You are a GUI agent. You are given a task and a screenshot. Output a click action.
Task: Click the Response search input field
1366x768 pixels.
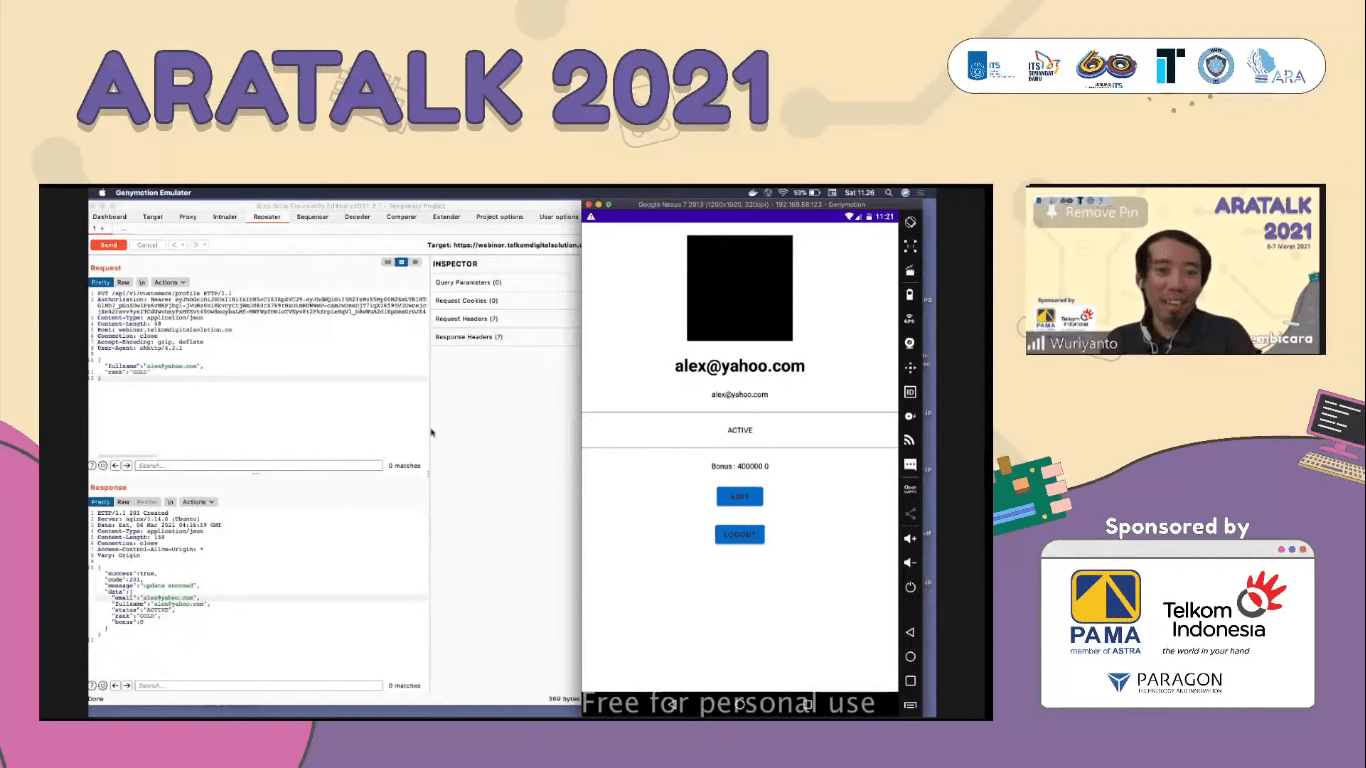(x=259, y=686)
